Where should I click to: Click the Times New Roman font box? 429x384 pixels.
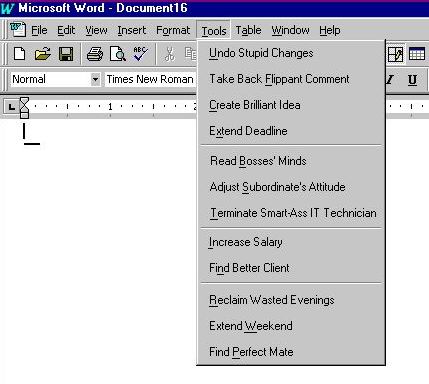coord(151,79)
